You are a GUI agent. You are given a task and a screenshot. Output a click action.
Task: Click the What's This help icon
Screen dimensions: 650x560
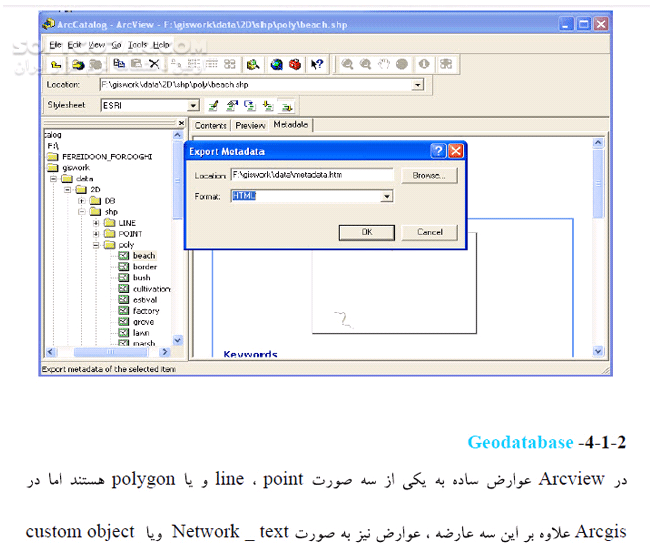coord(317,64)
